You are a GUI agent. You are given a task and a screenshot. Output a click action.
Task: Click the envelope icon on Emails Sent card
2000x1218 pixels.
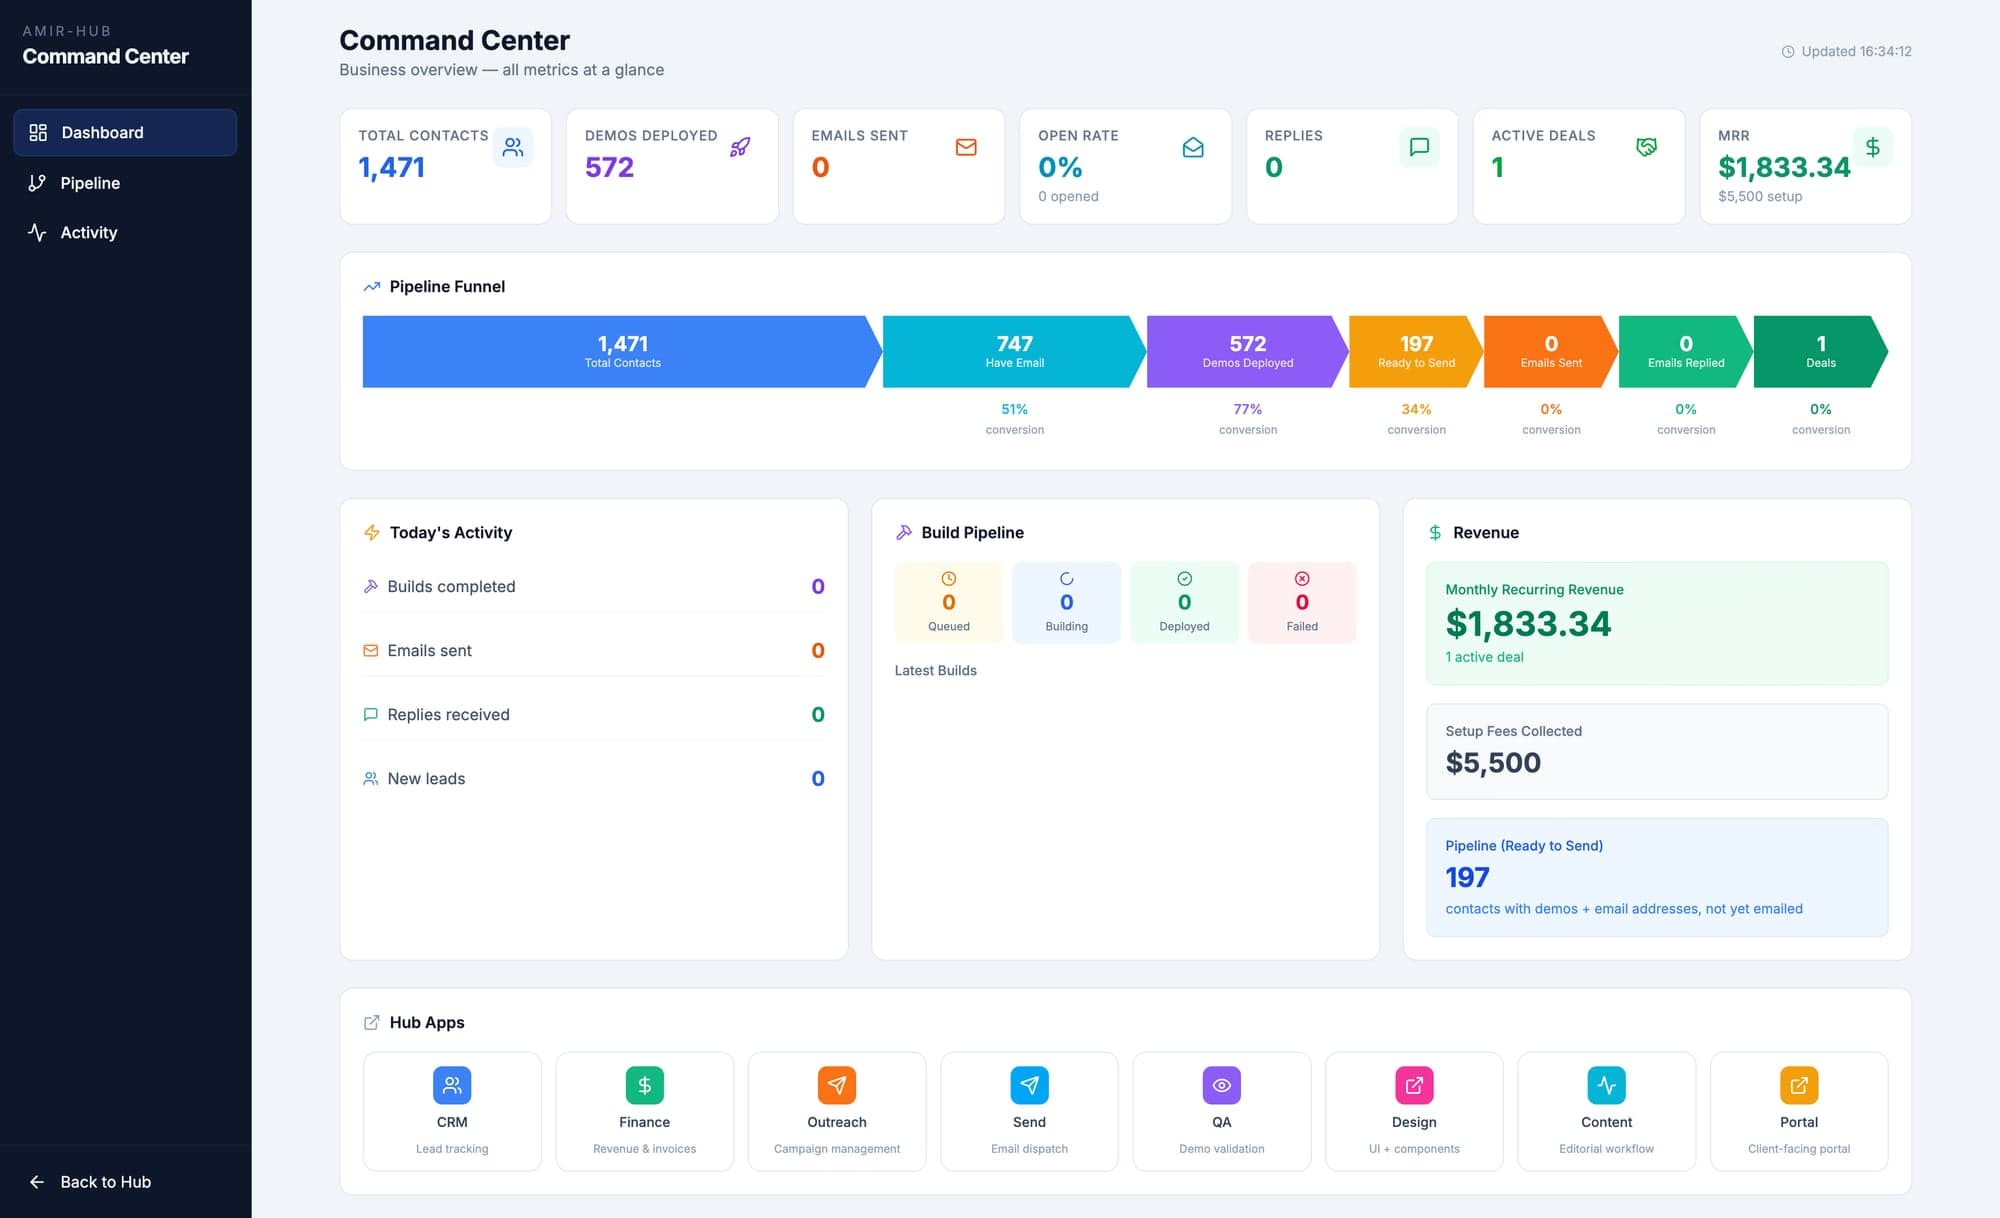(966, 147)
